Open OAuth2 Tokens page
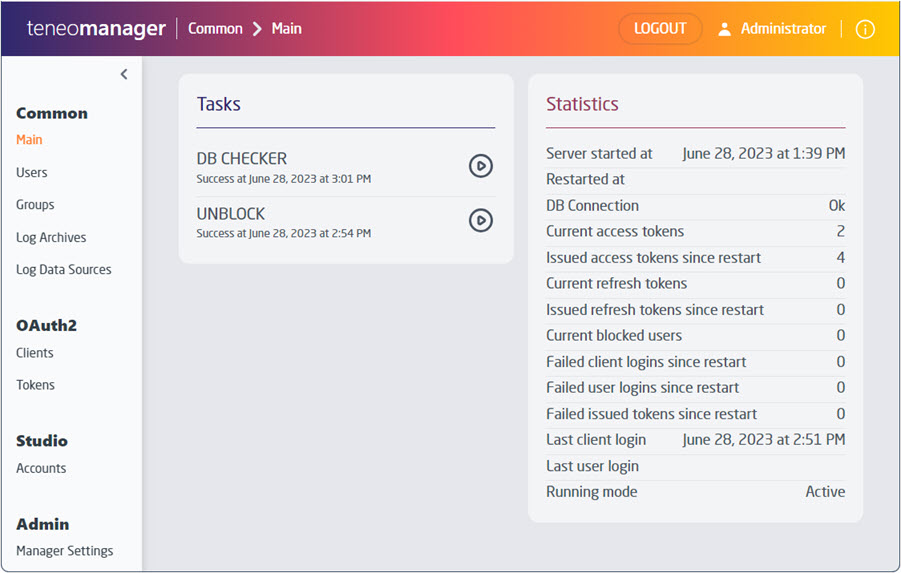Screen dimensions: 901x573 click(35, 385)
